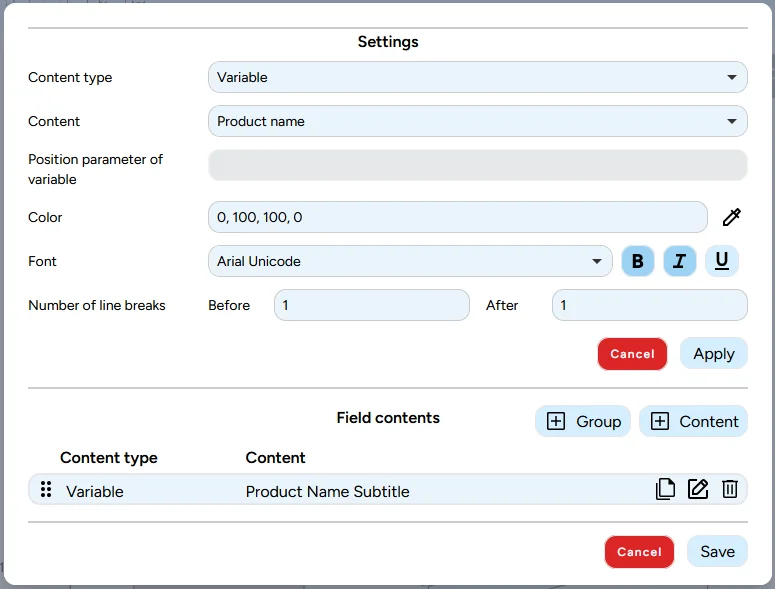This screenshot has width=775, height=589.
Task: Select the Variable cell in field contents
Action: [x=95, y=492]
